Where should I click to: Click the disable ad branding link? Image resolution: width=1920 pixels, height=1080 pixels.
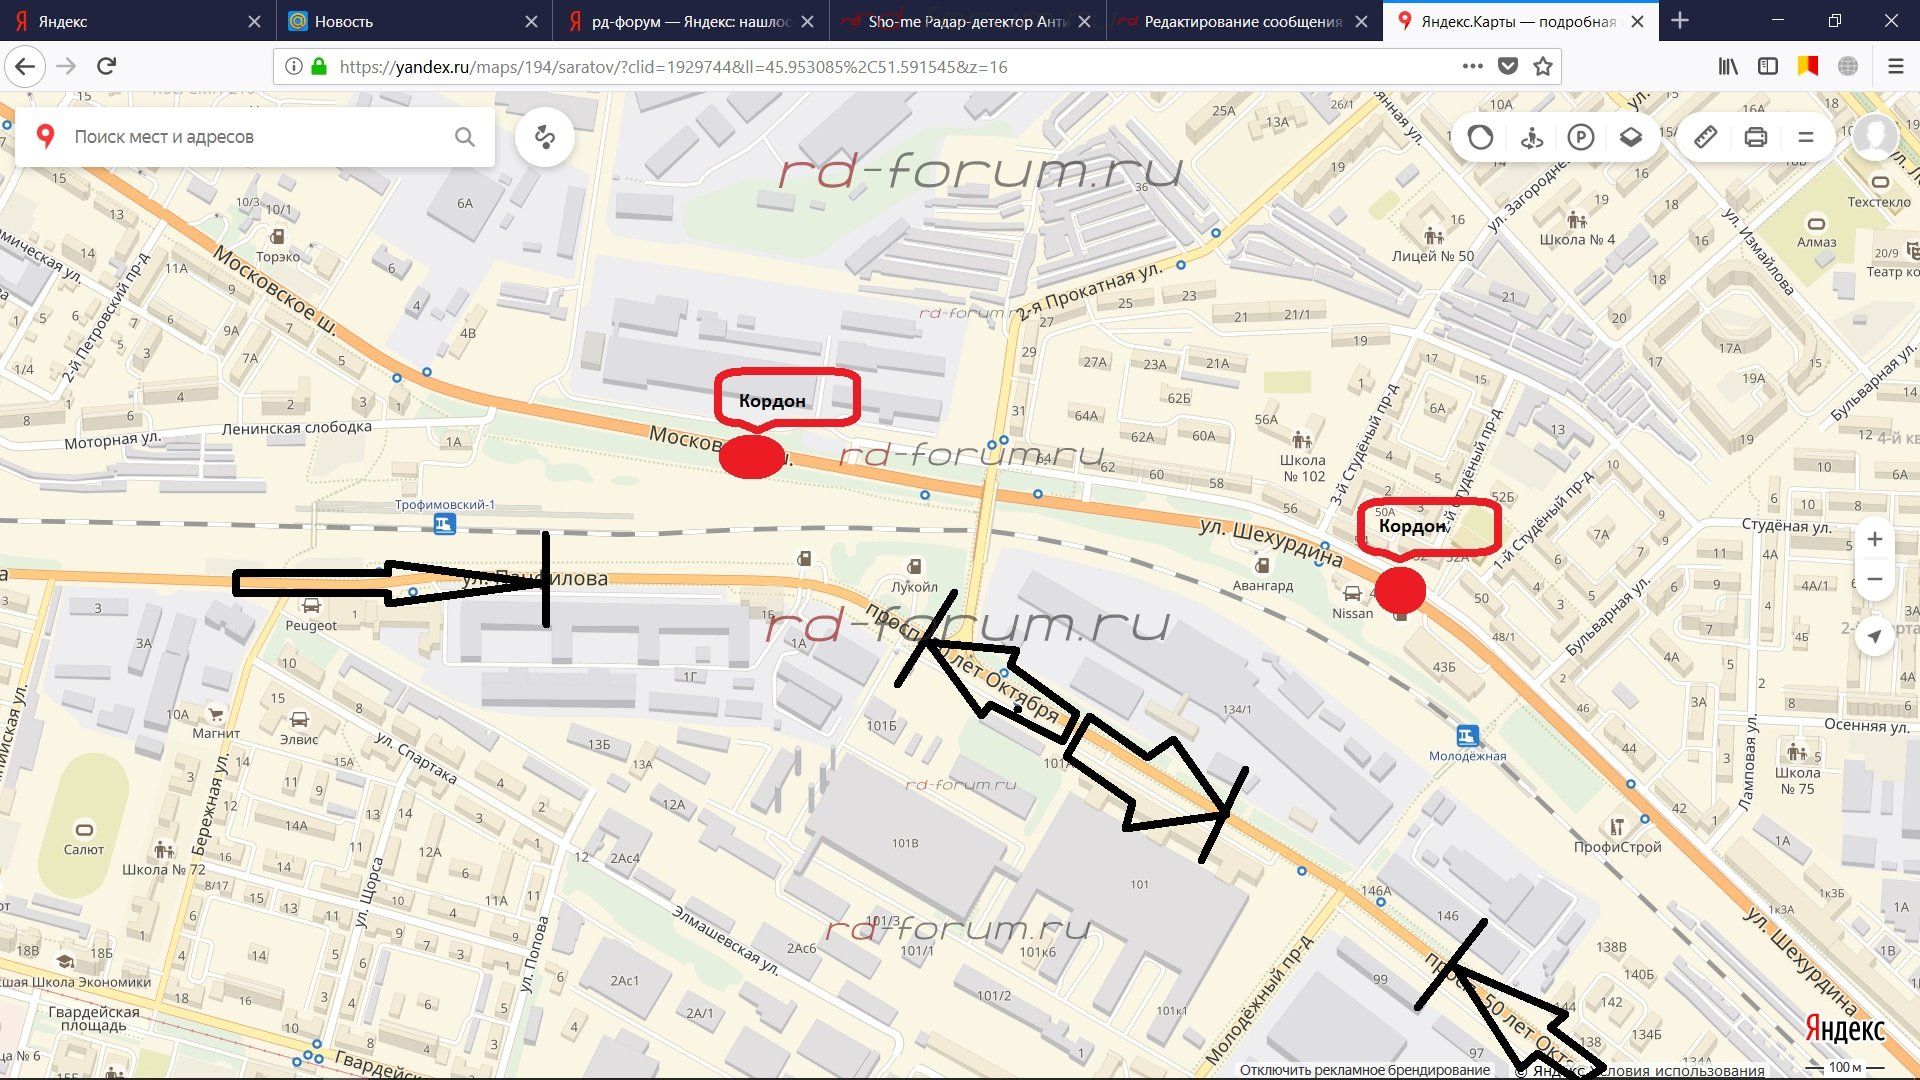pos(1364,1070)
